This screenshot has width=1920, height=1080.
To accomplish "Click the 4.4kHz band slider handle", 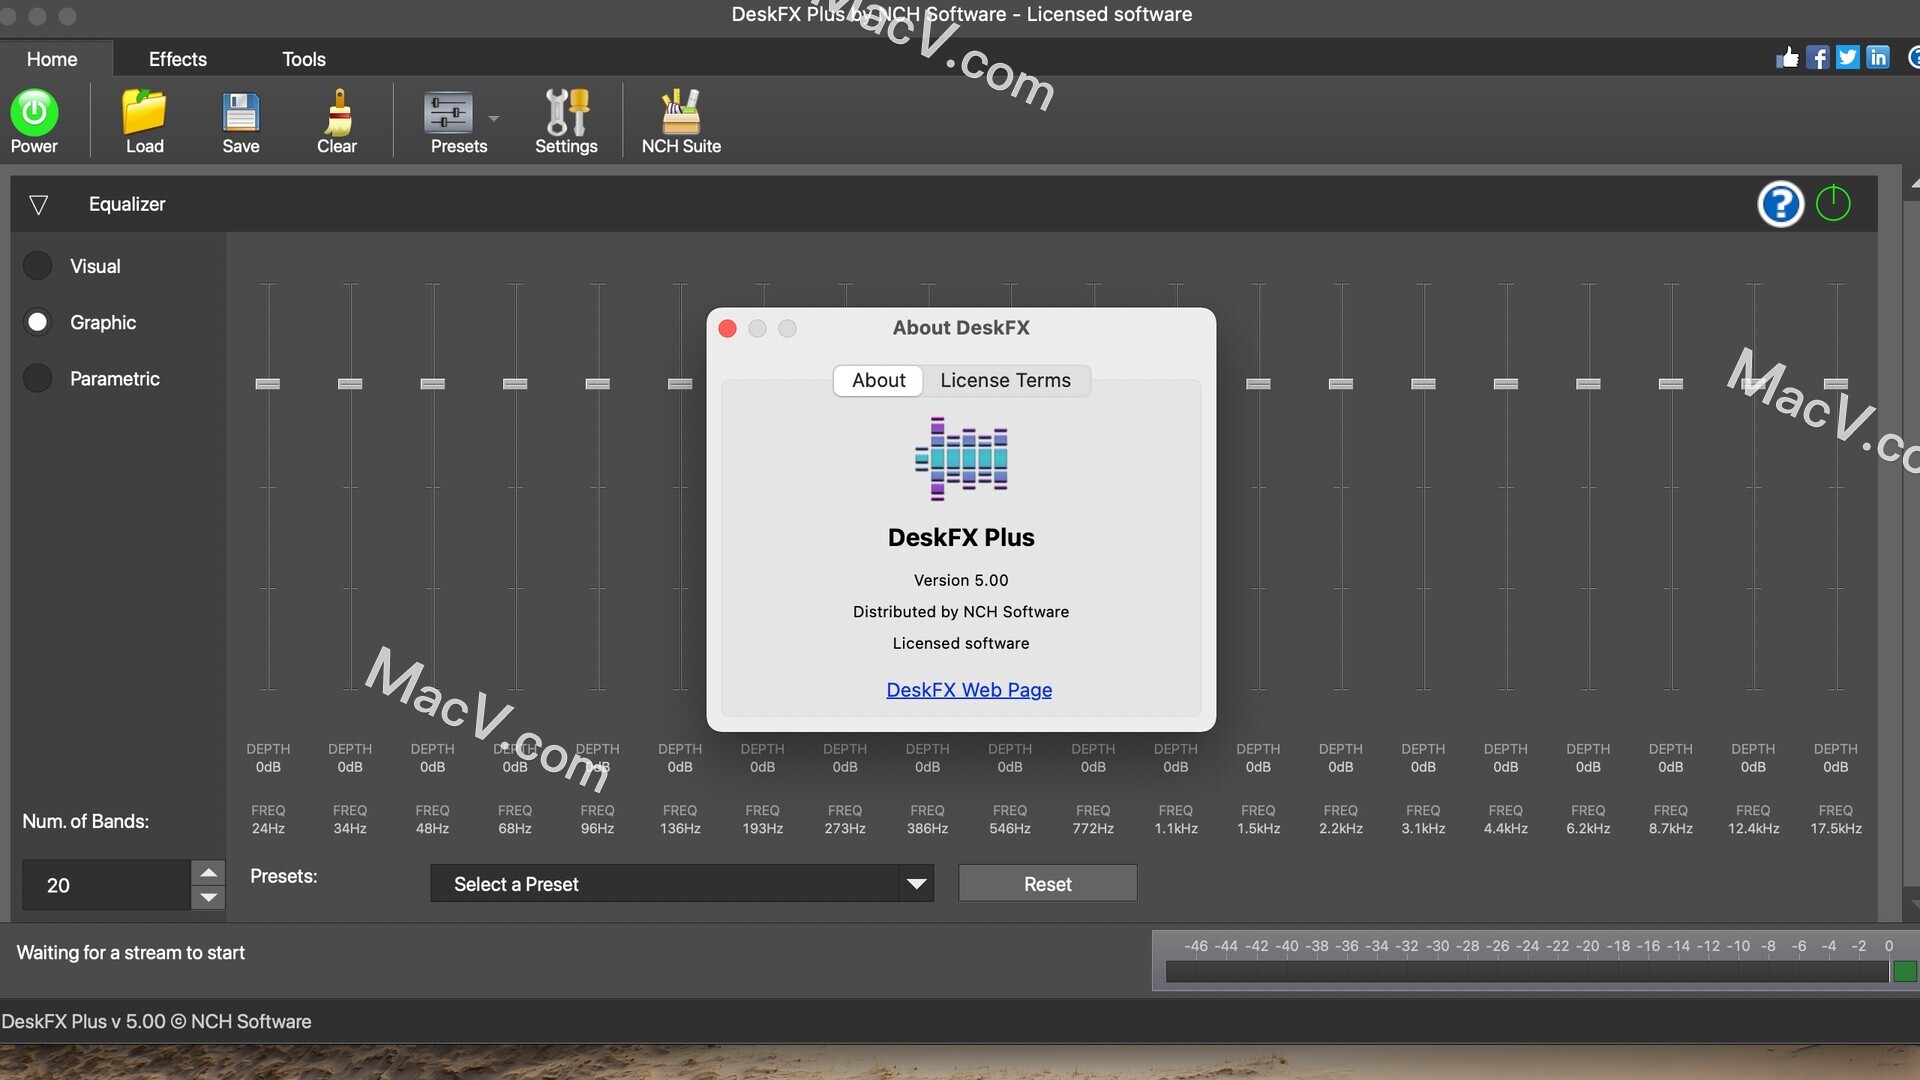I will [x=1506, y=384].
